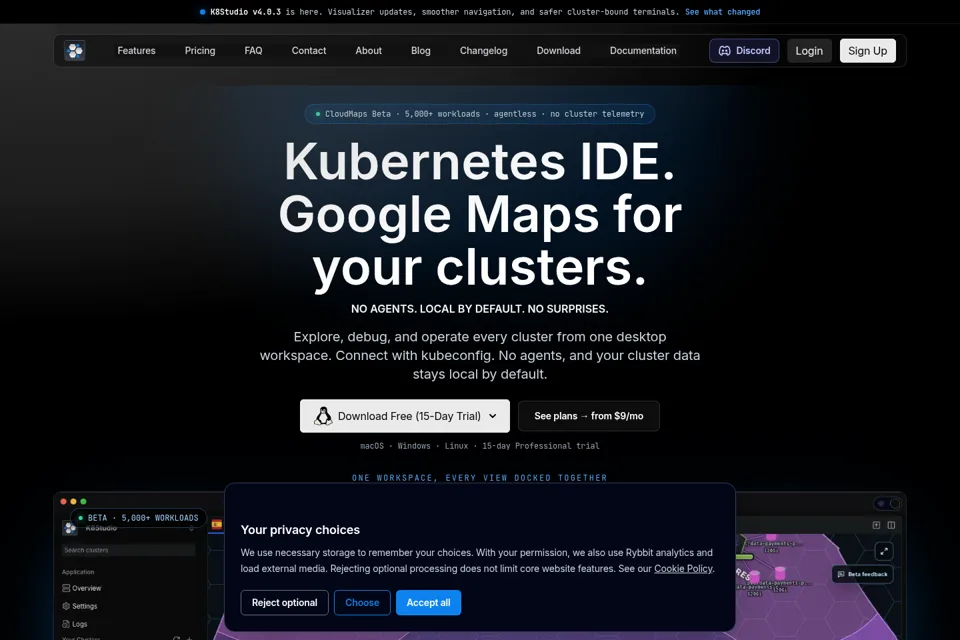
Task: Click the Spanish flag icon in preview
Action: [217, 524]
